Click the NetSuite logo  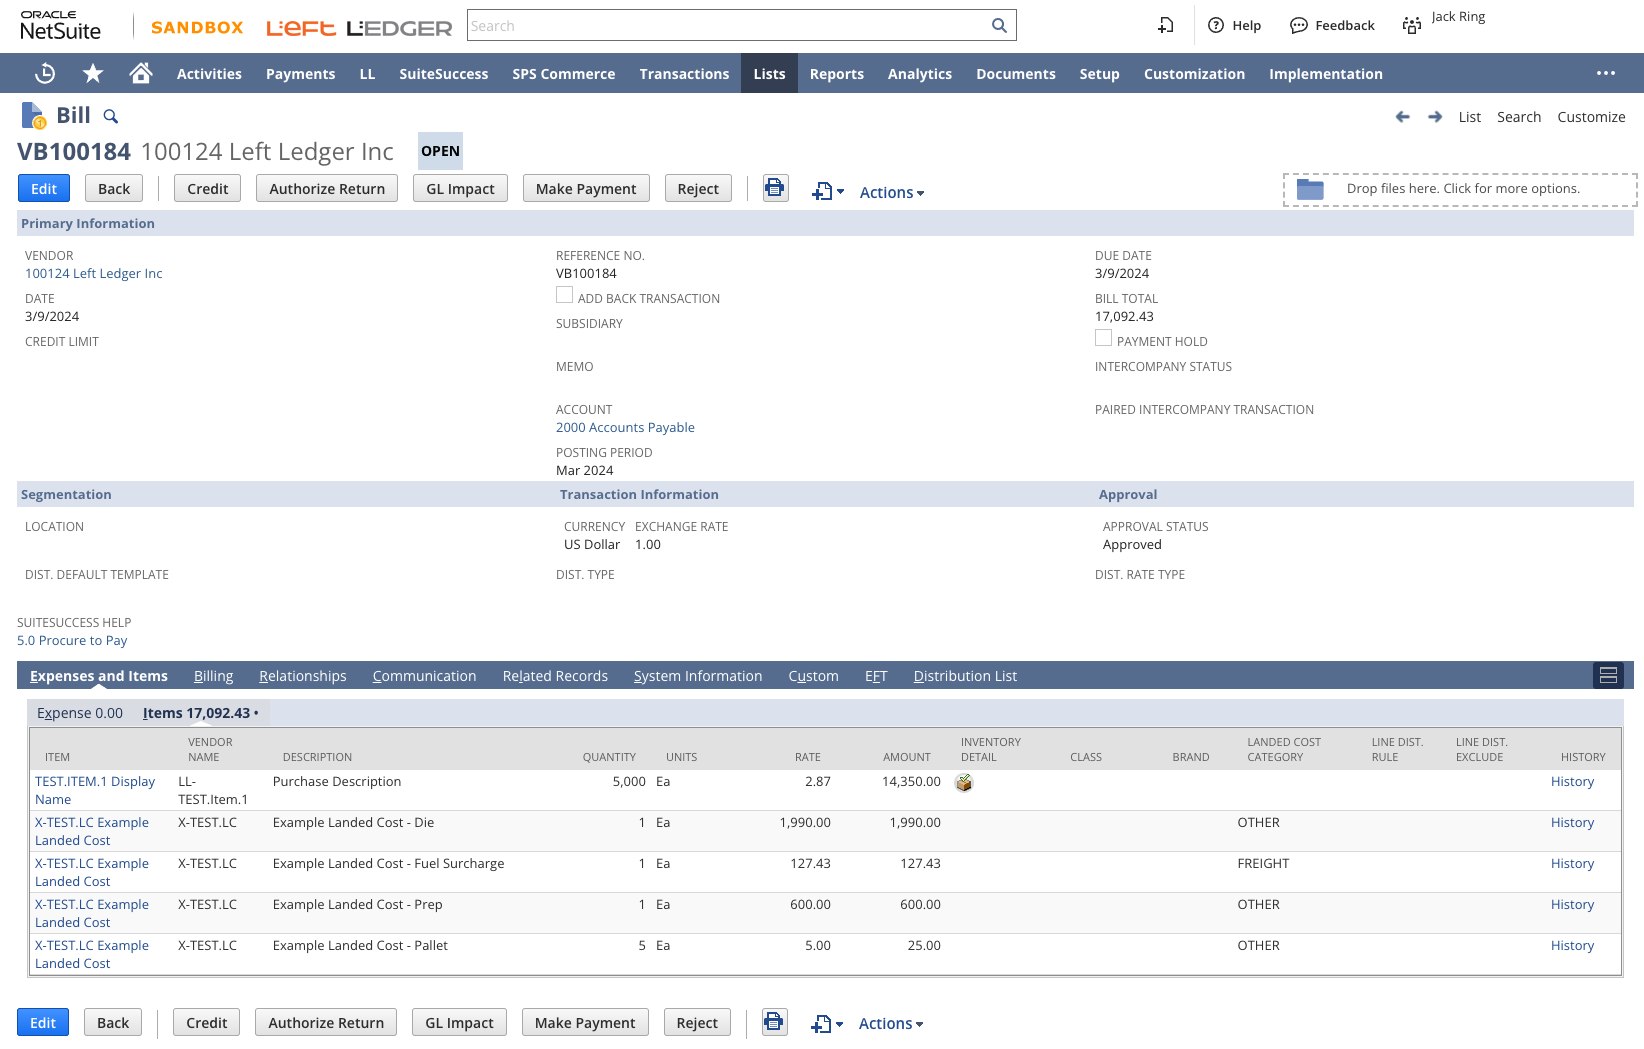coord(60,26)
